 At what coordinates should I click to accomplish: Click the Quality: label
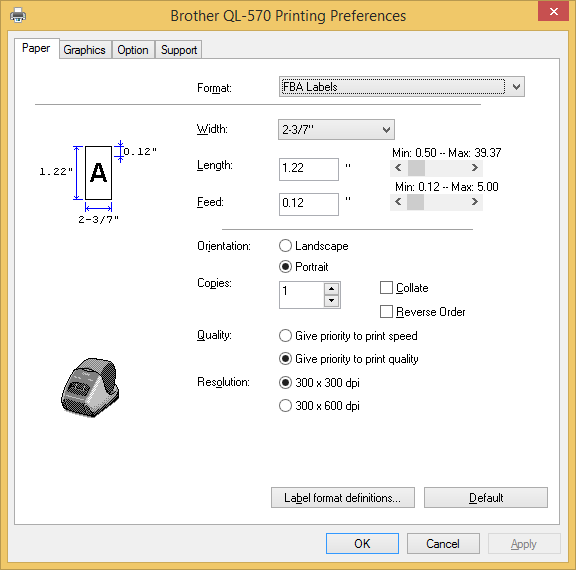point(214,335)
